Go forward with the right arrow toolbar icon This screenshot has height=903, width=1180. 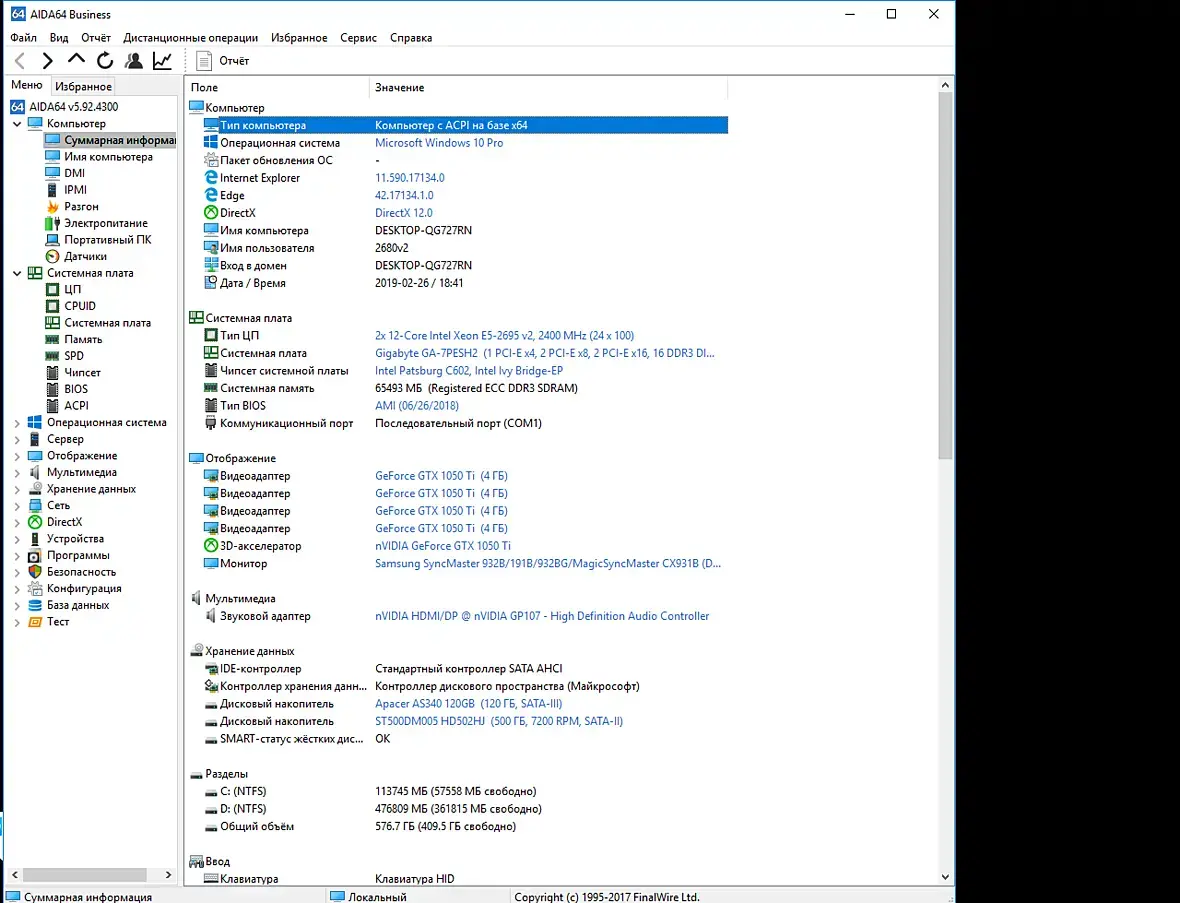[47, 61]
